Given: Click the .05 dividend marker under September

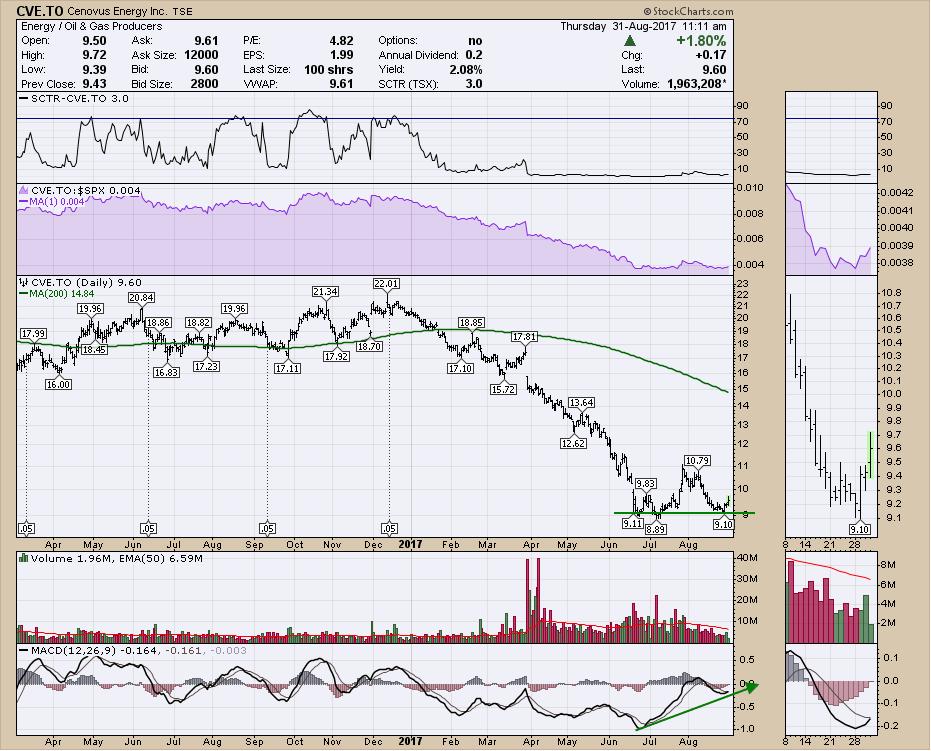Looking at the screenshot, I should tap(267, 527).
